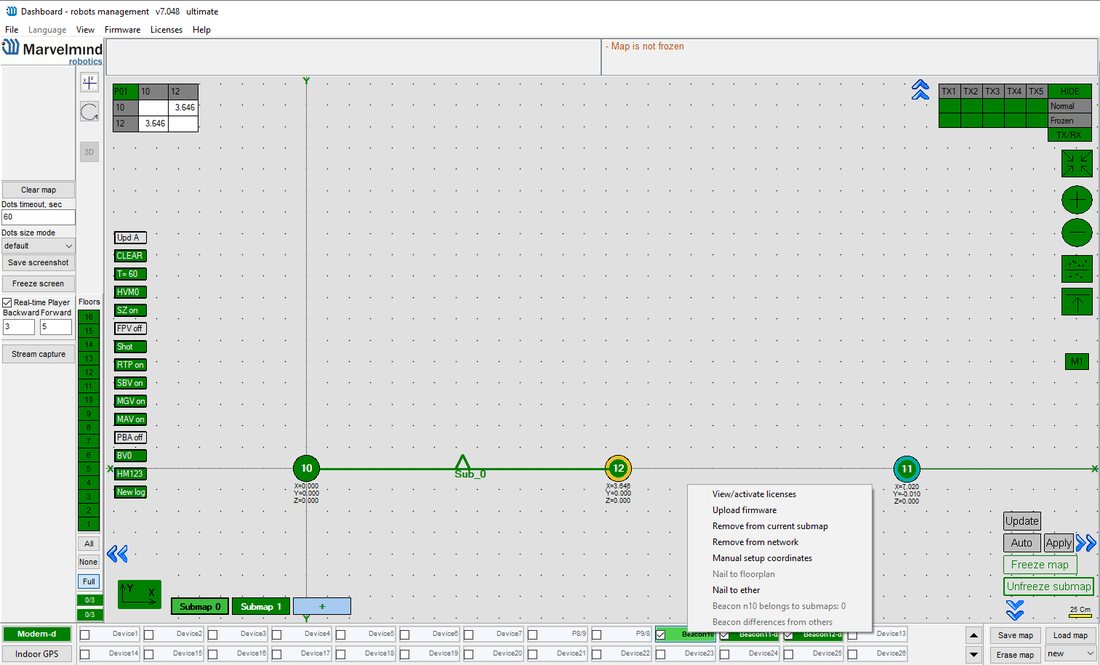Image resolution: width=1100 pixels, height=665 pixels.
Task: Click the Save screenshot button
Action: click(x=38, y=262)
